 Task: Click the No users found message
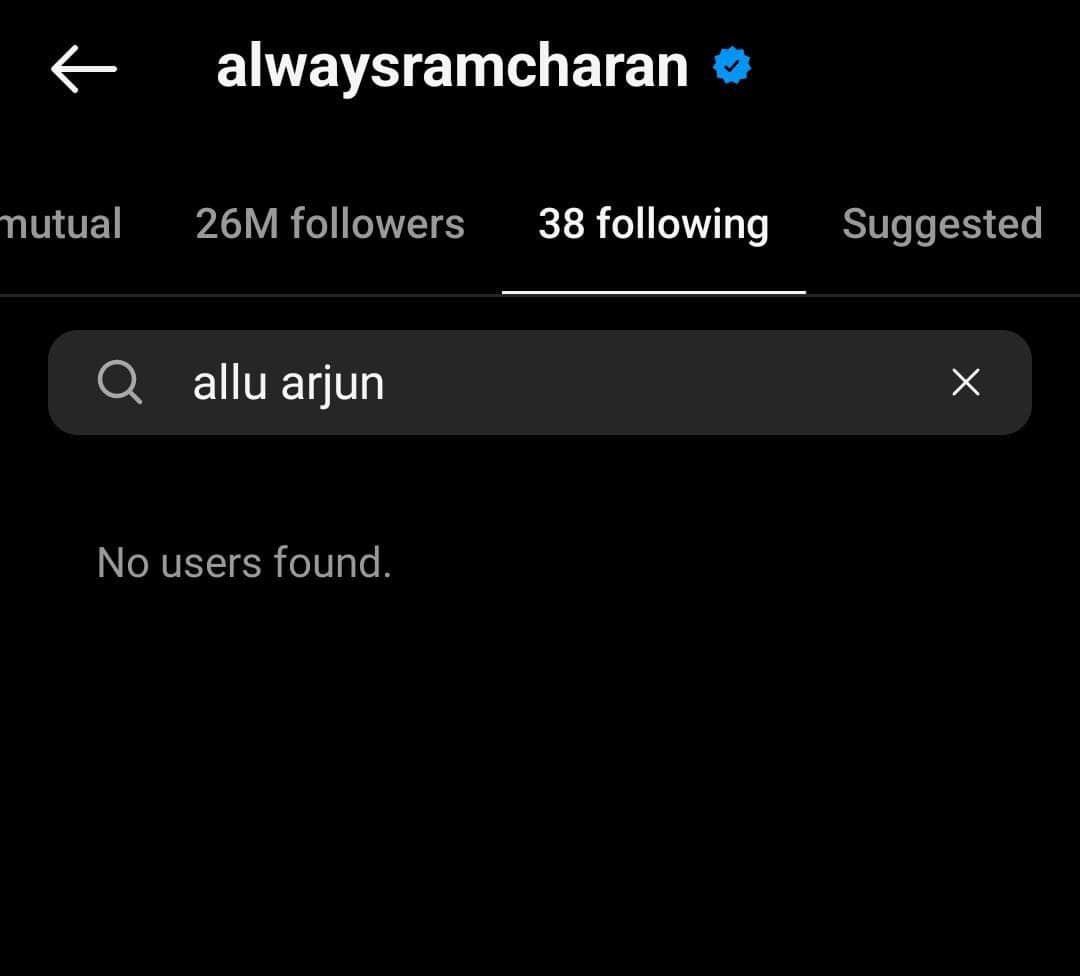pos(244,563)
